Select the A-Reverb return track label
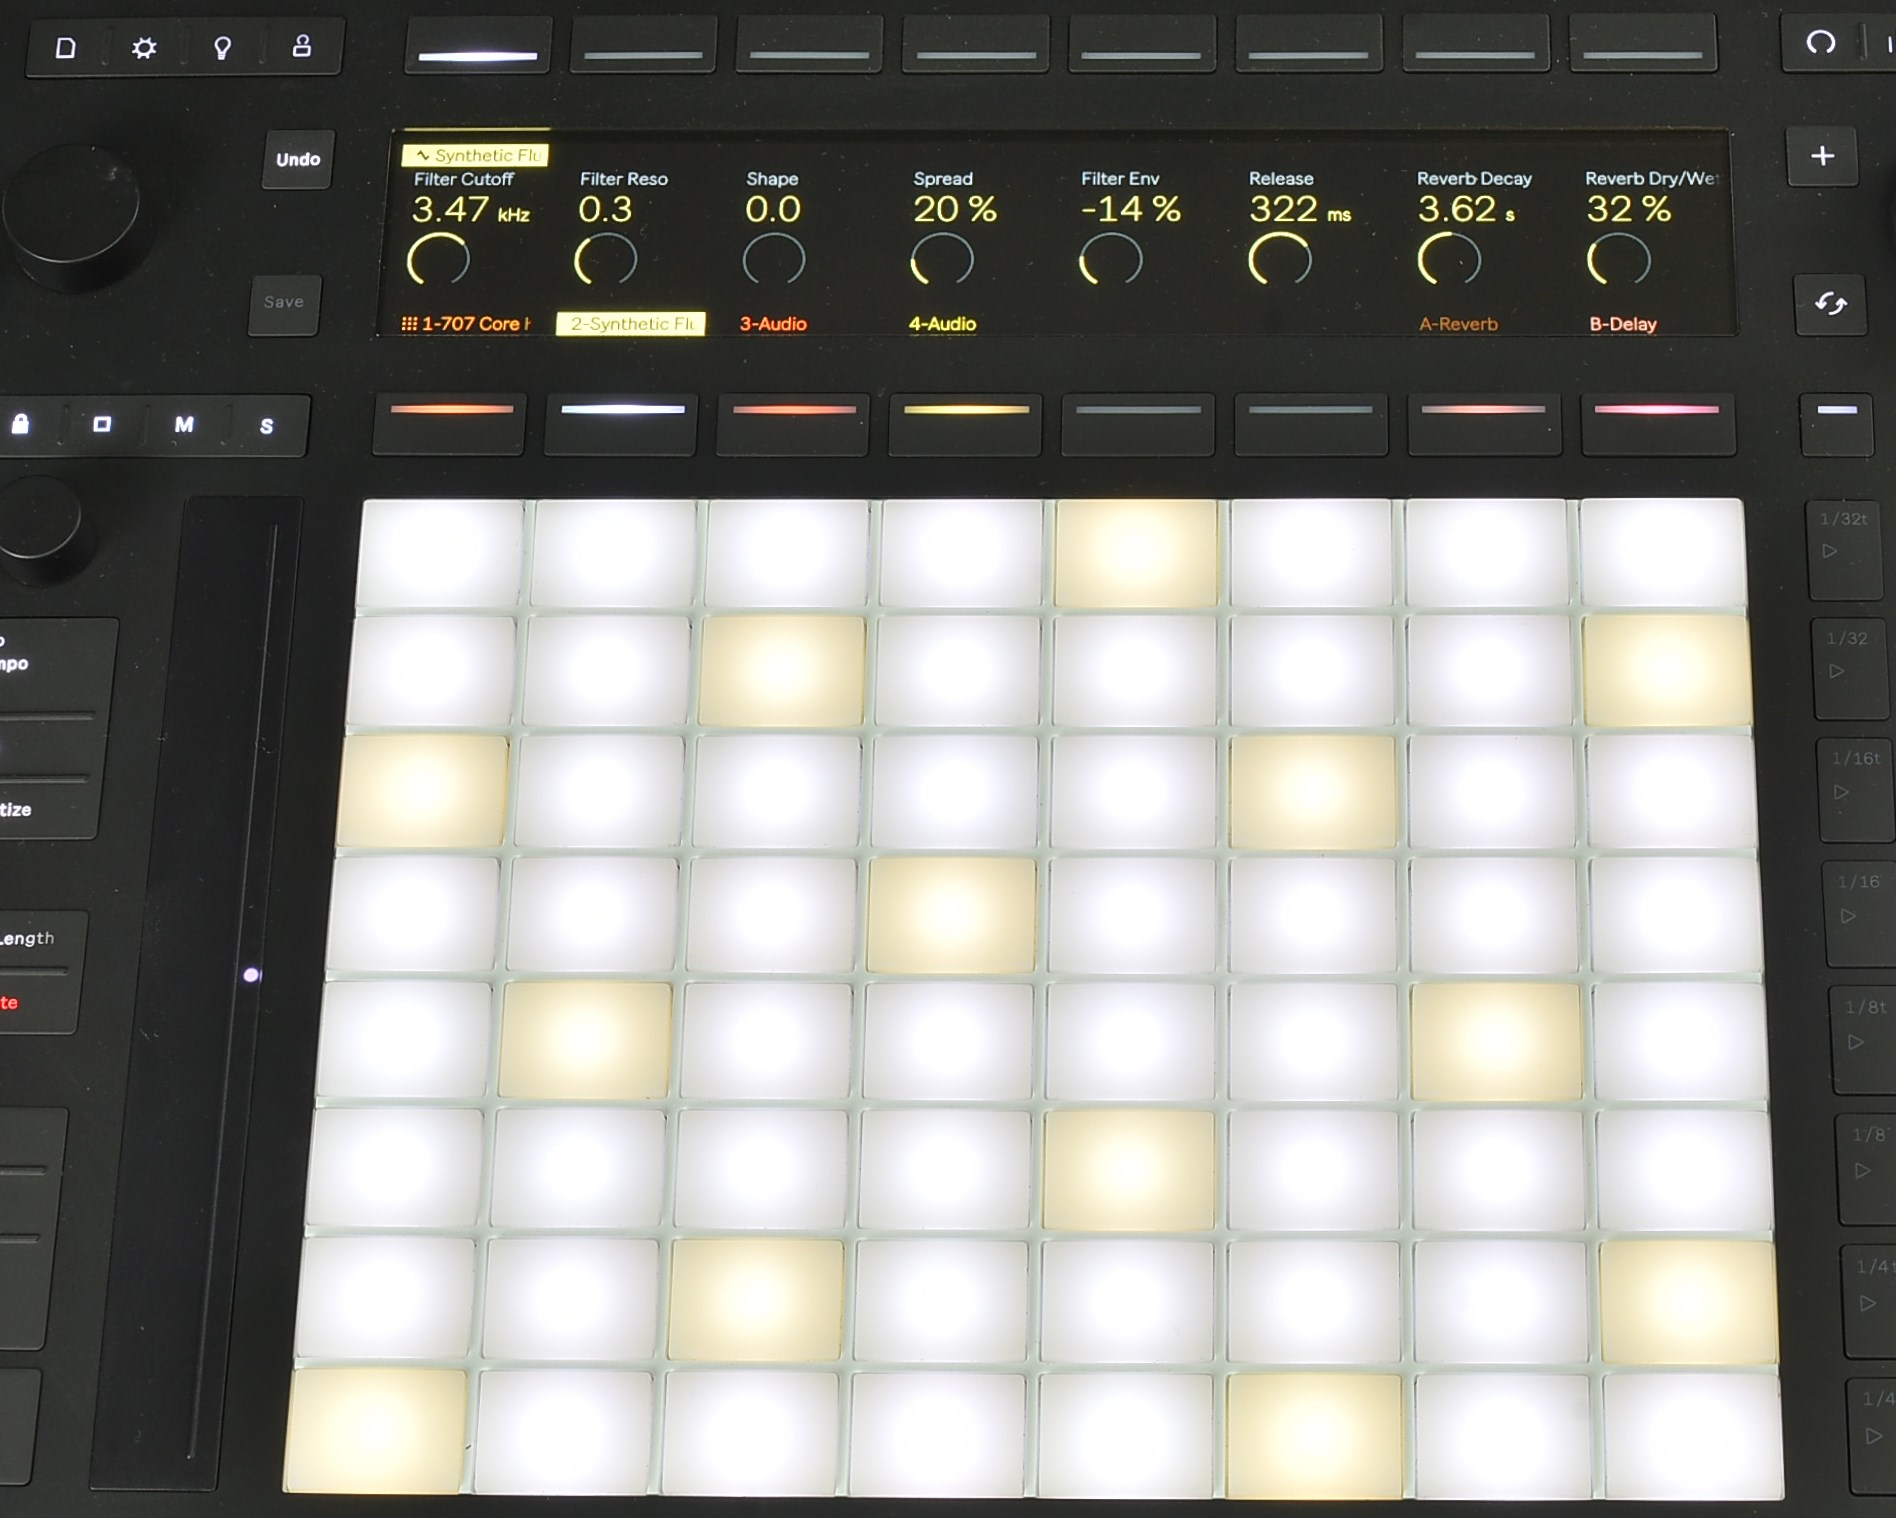1896x1518 pixels. coord(1458,324)
